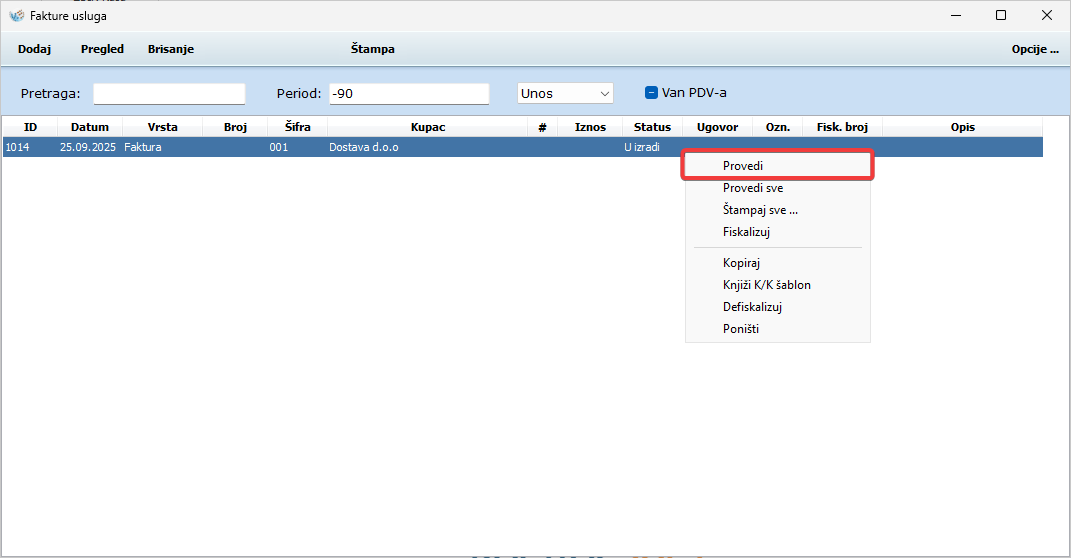Focus the Pretraga search field
Screen dimensions: 1071x558
coord(169,94)
